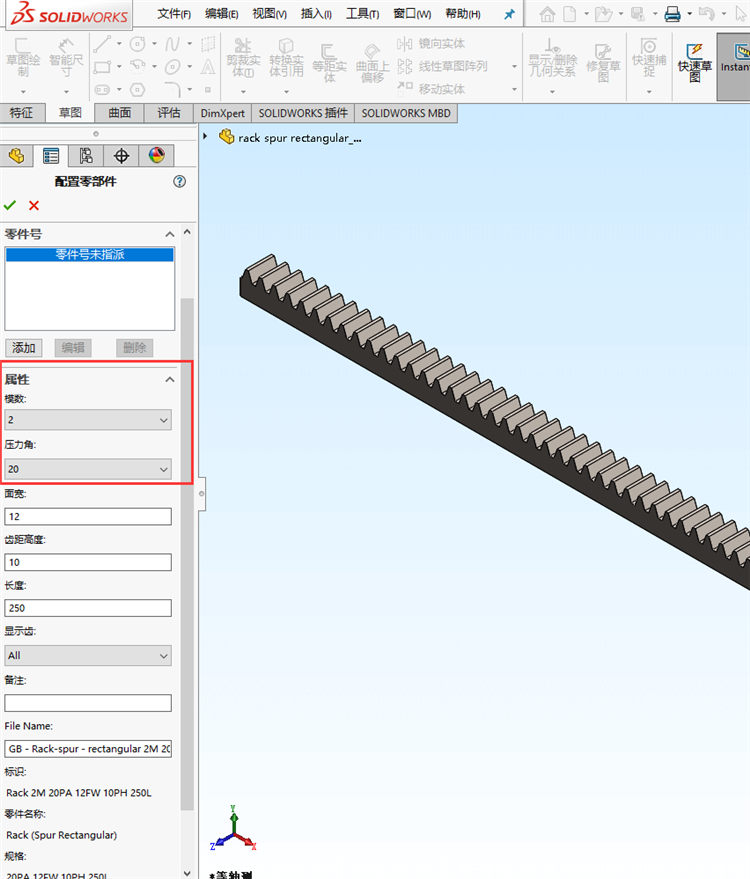
Task: Click the Open folder icon
Action: click(x=603, y=14)
